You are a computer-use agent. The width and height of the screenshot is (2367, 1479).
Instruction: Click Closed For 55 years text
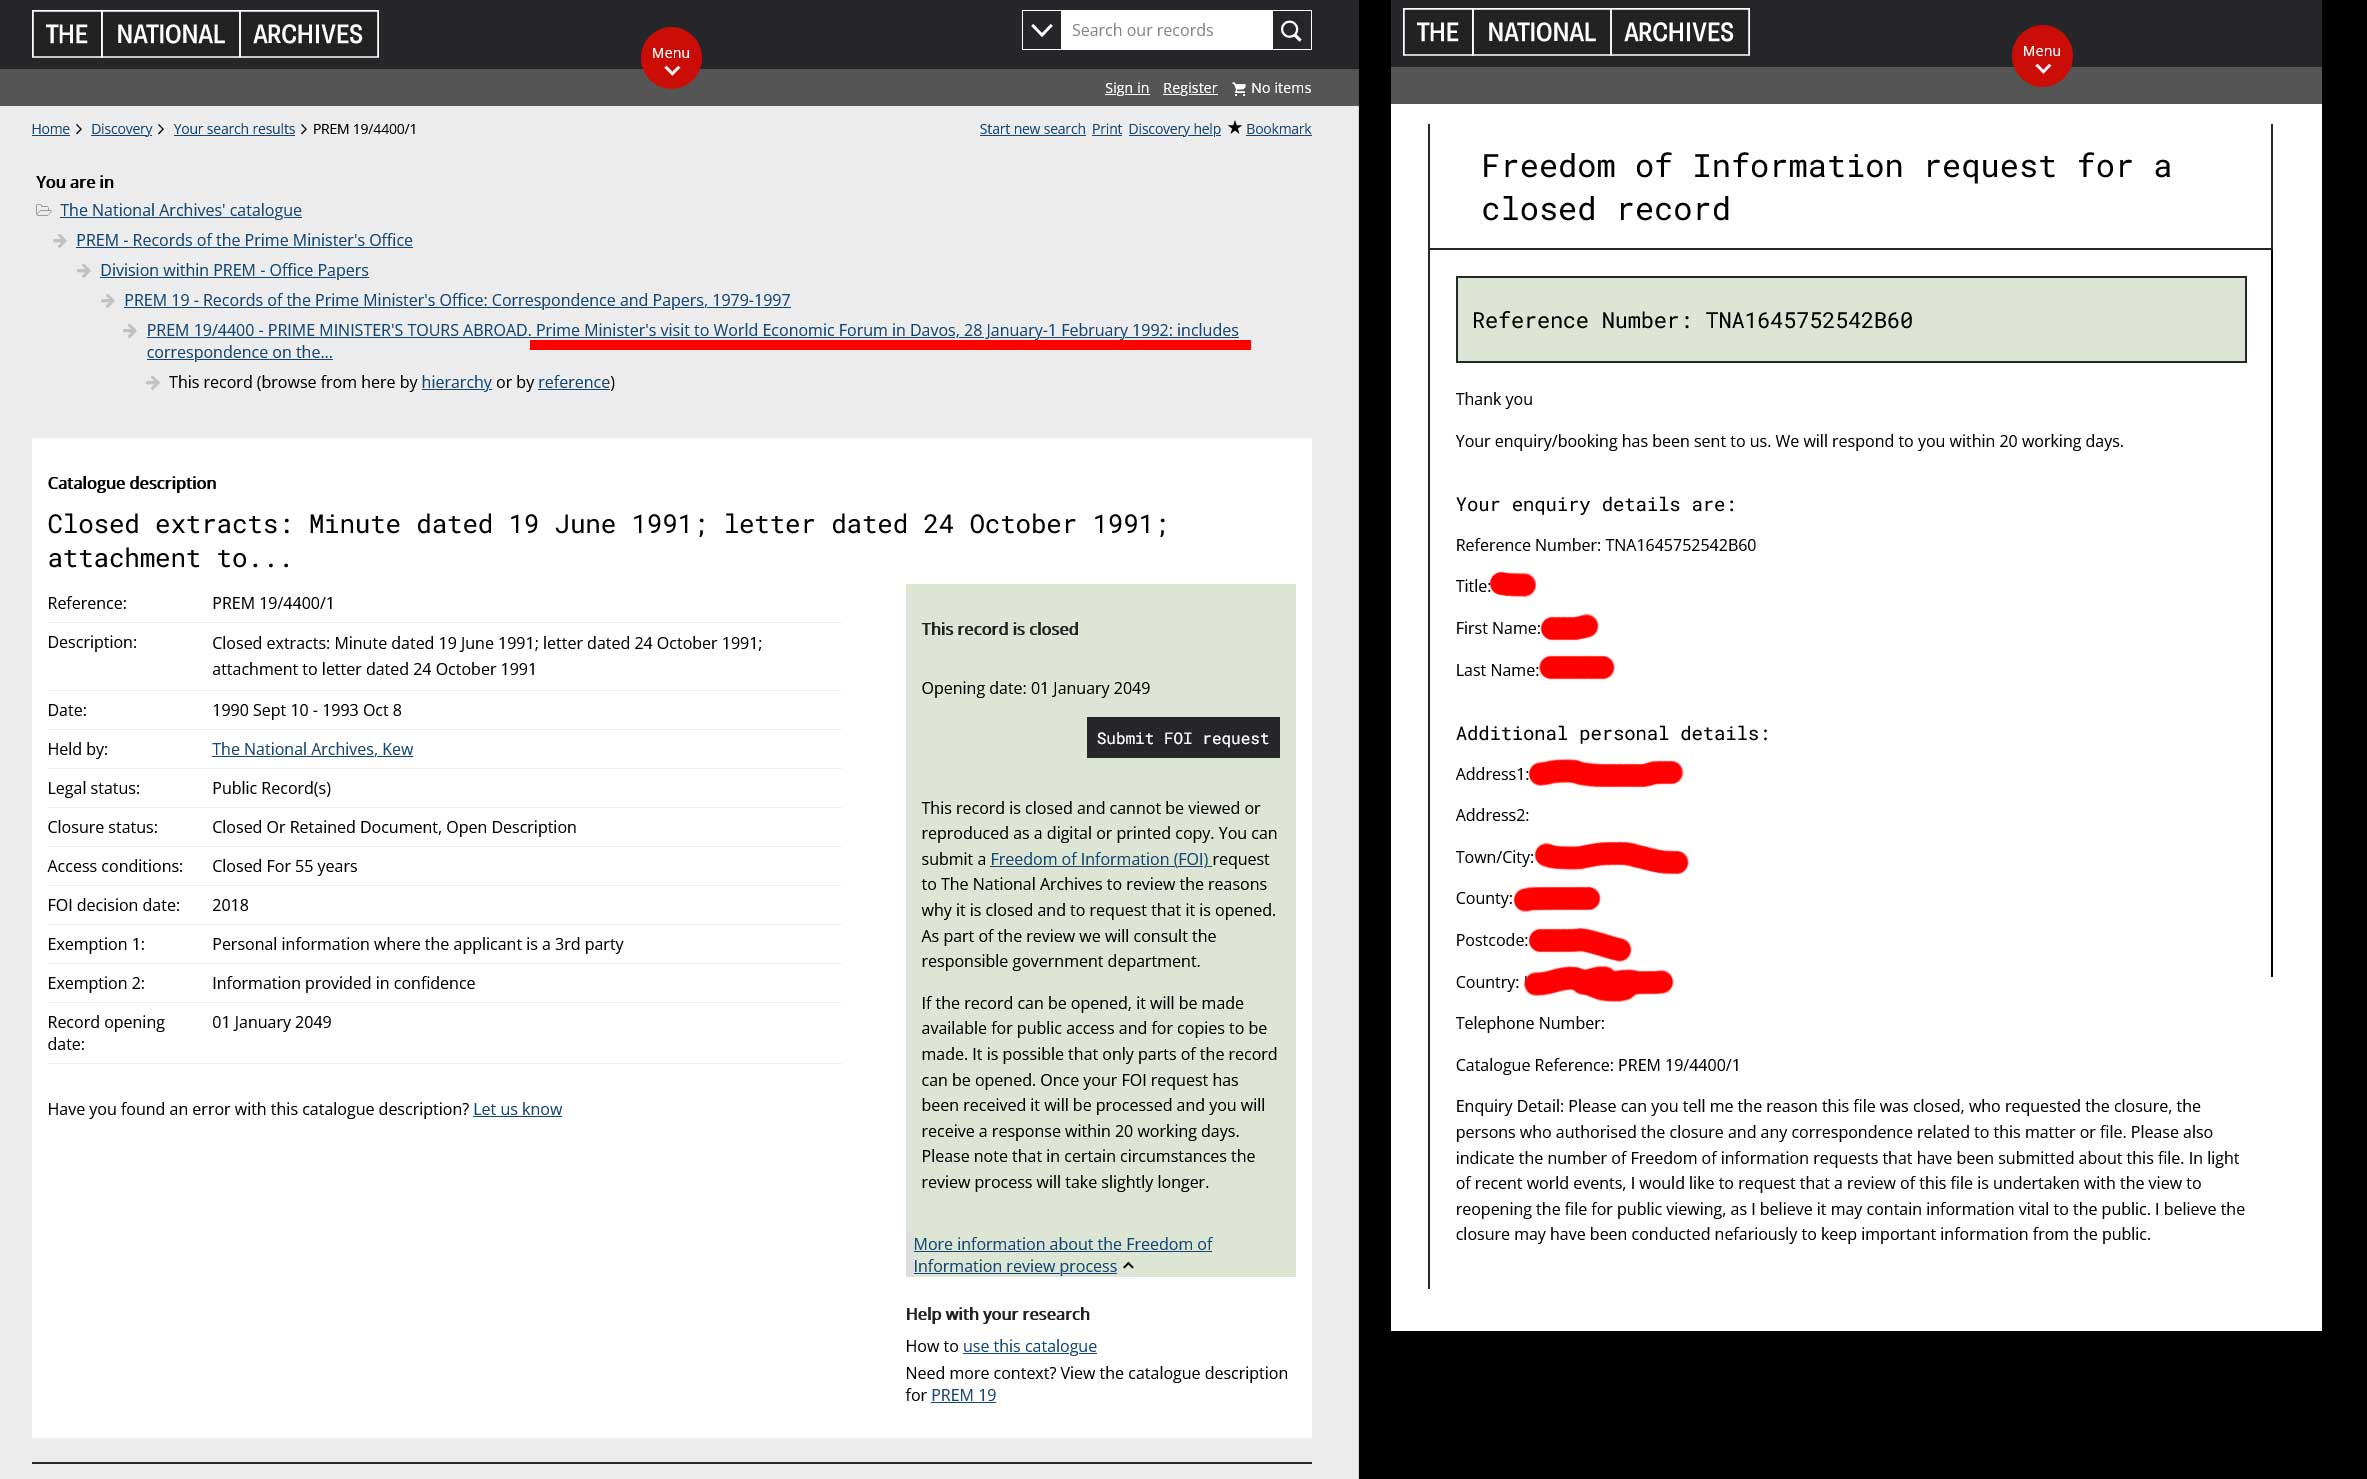coord(284,866)
